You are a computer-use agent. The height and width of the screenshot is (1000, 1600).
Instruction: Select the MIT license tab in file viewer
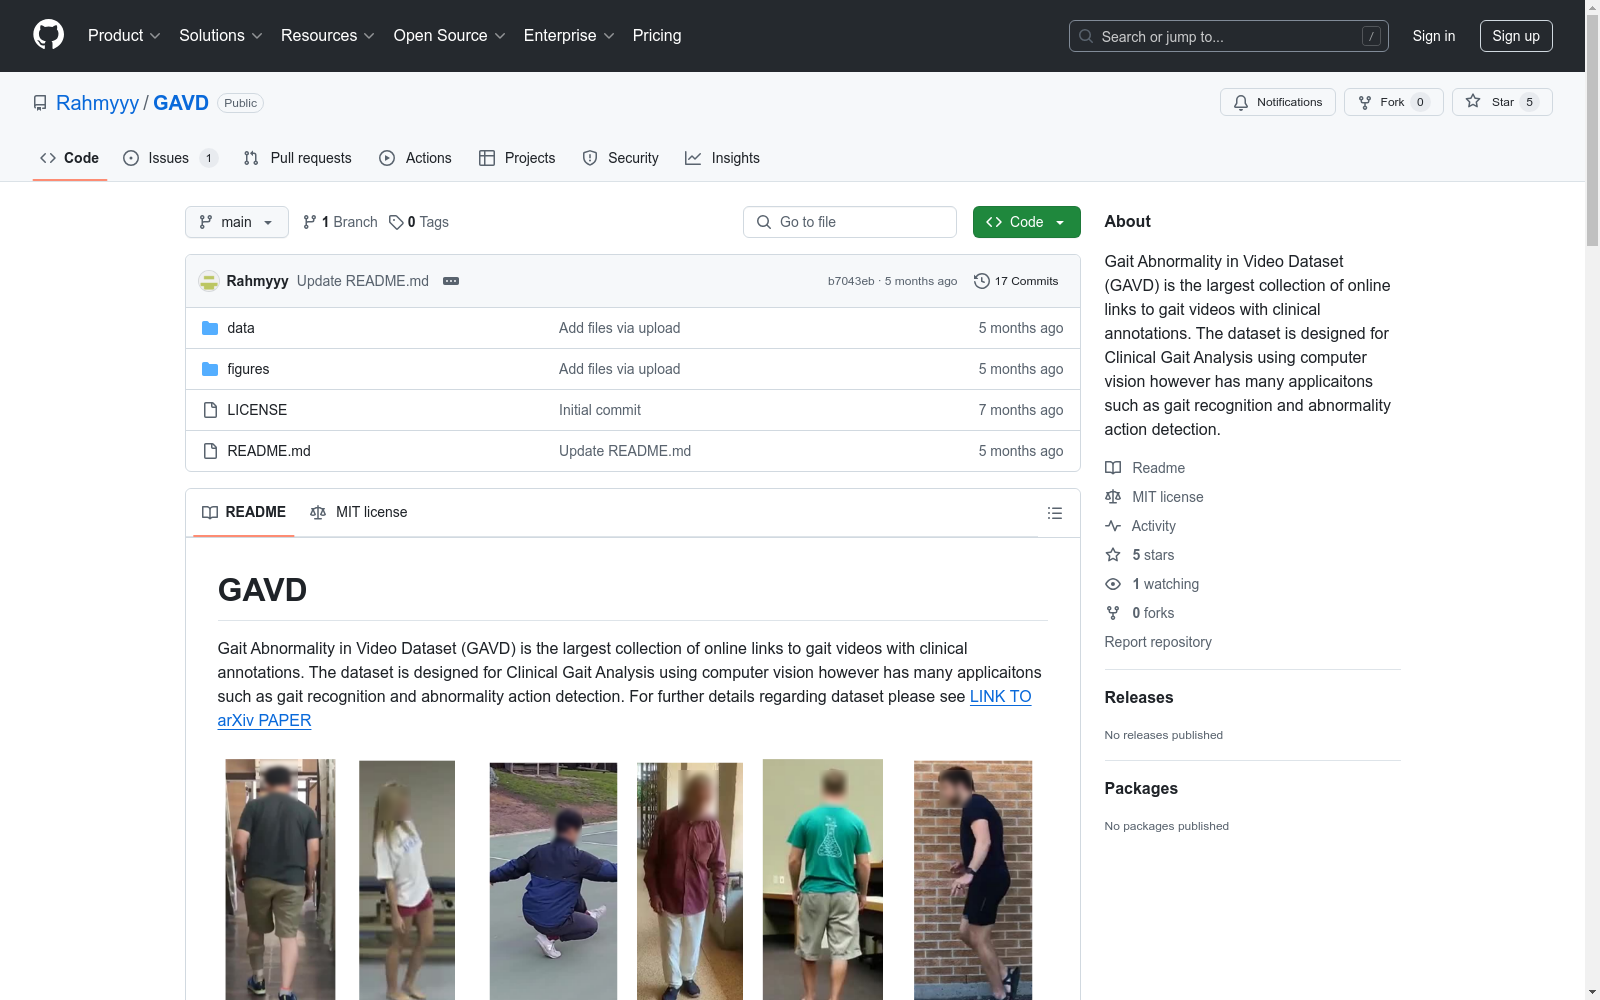pyautogui.click(x=359, y=512)
